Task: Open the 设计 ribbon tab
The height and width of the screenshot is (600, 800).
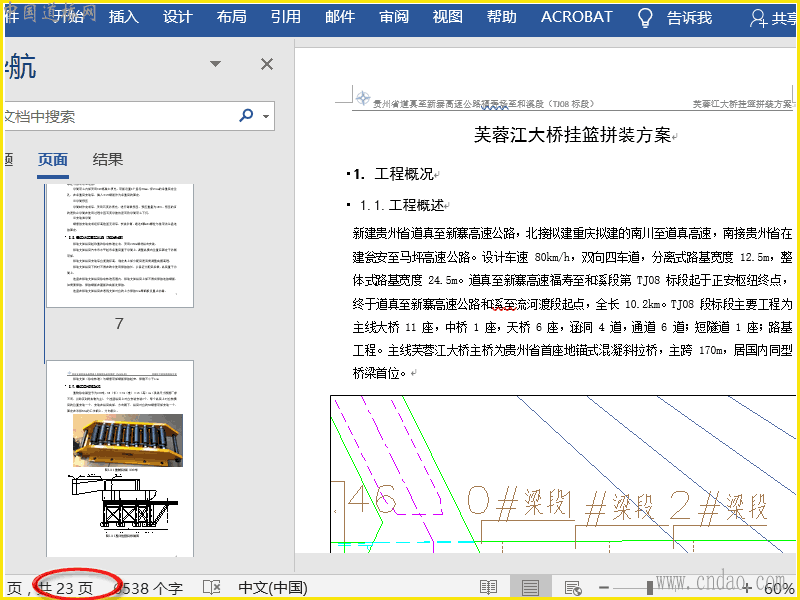Action: (178, 17)
